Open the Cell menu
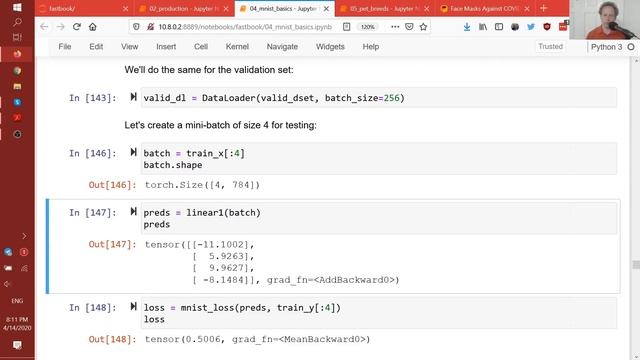The height and width of the screenshot is (360, 640). [x=201, y=47]
